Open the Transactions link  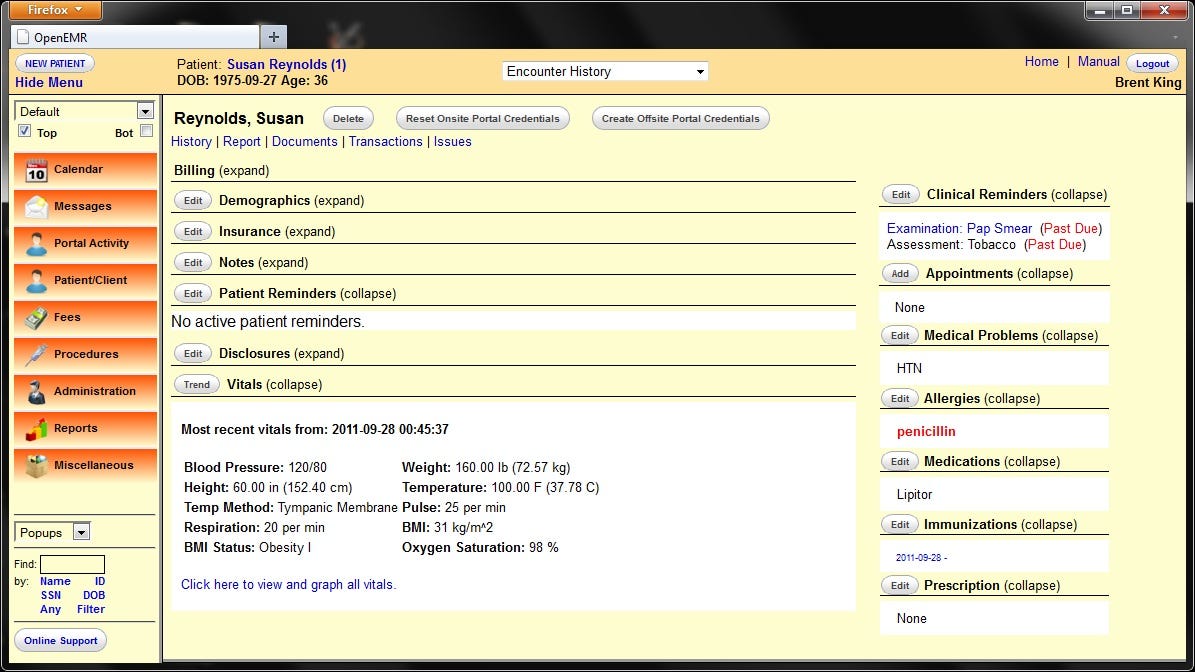[385, 142]
